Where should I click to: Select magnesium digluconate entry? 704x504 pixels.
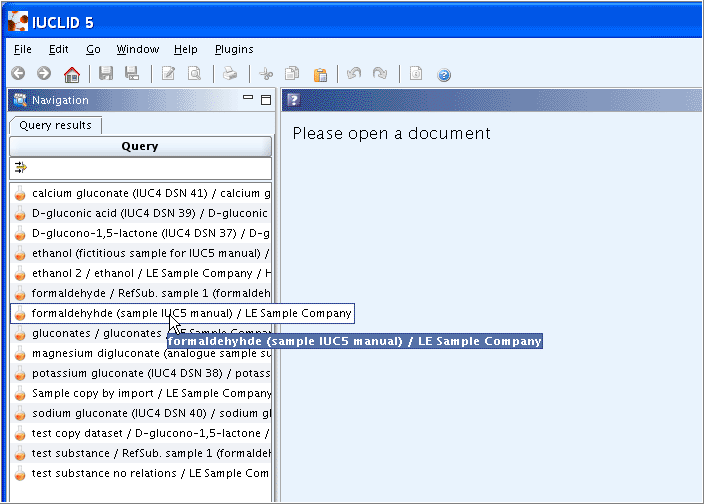click(x=141, y=354)
